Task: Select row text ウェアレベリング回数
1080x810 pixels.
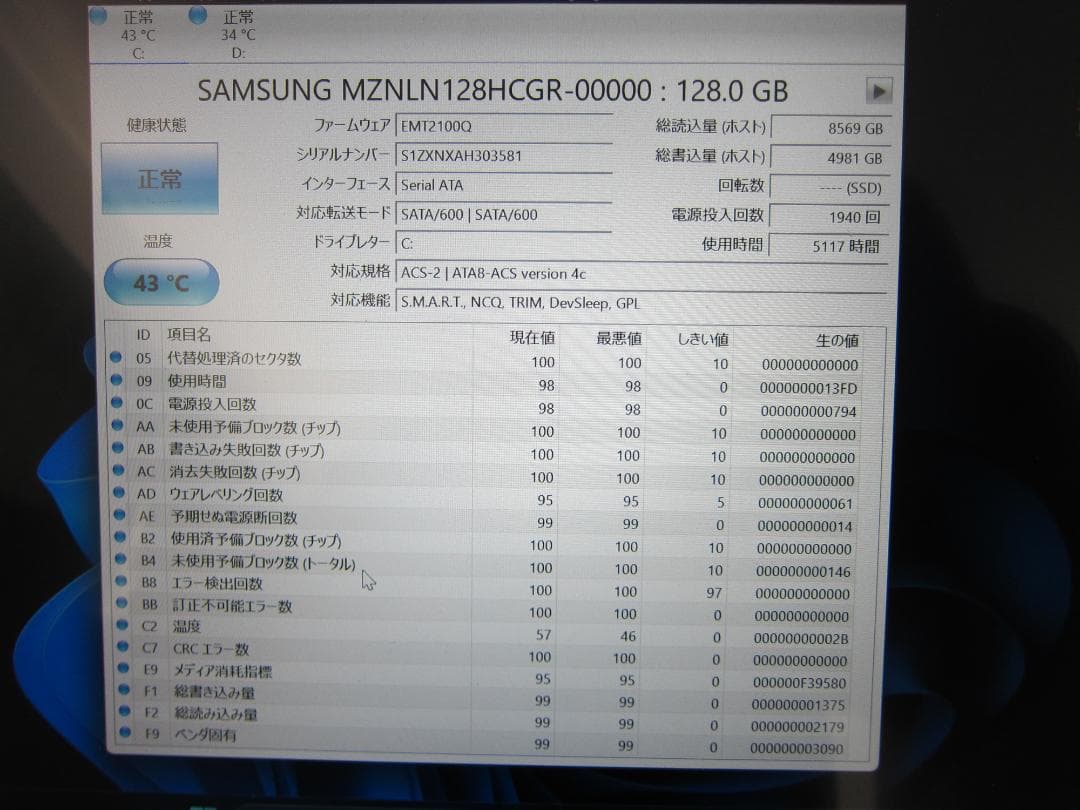Action: [227, 495]
